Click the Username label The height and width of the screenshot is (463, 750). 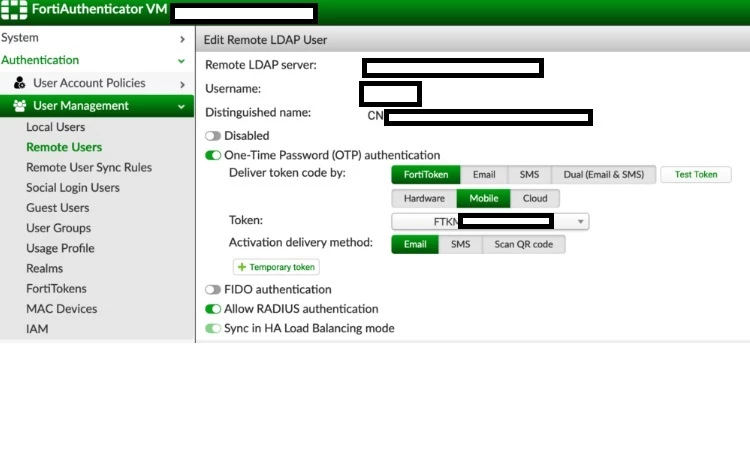tap(233, 89)
